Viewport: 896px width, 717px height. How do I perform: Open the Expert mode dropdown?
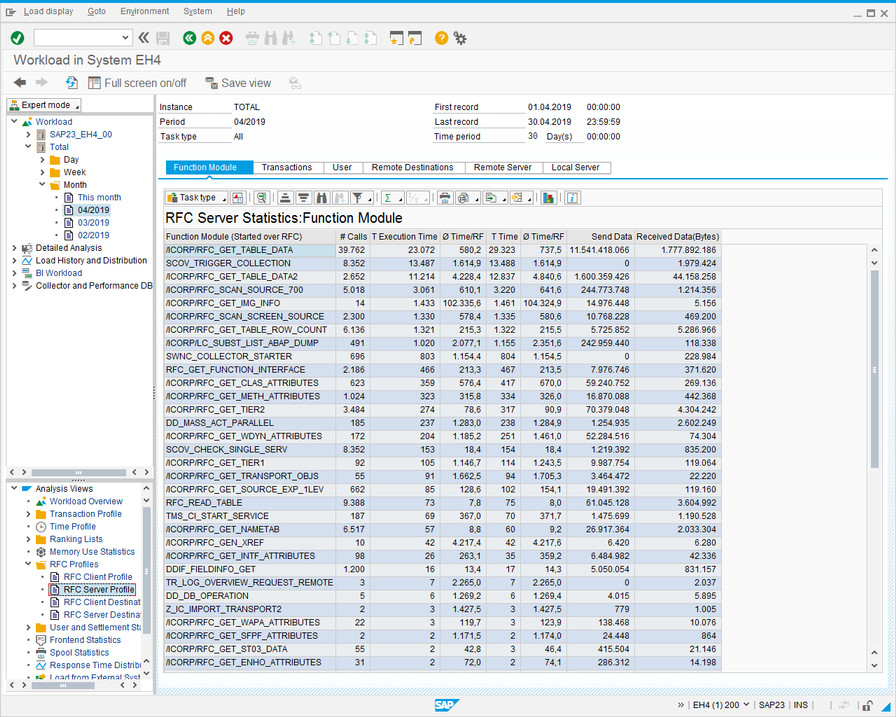point(45,105)
